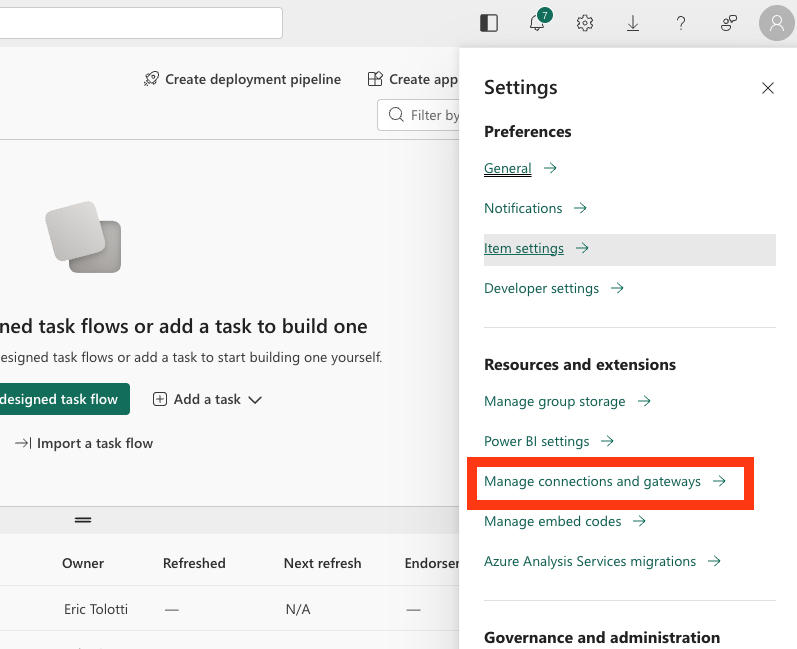Close the Settings pane
Image resolution: width=797 pixels, height=649 pixels.
pos(768,88)
